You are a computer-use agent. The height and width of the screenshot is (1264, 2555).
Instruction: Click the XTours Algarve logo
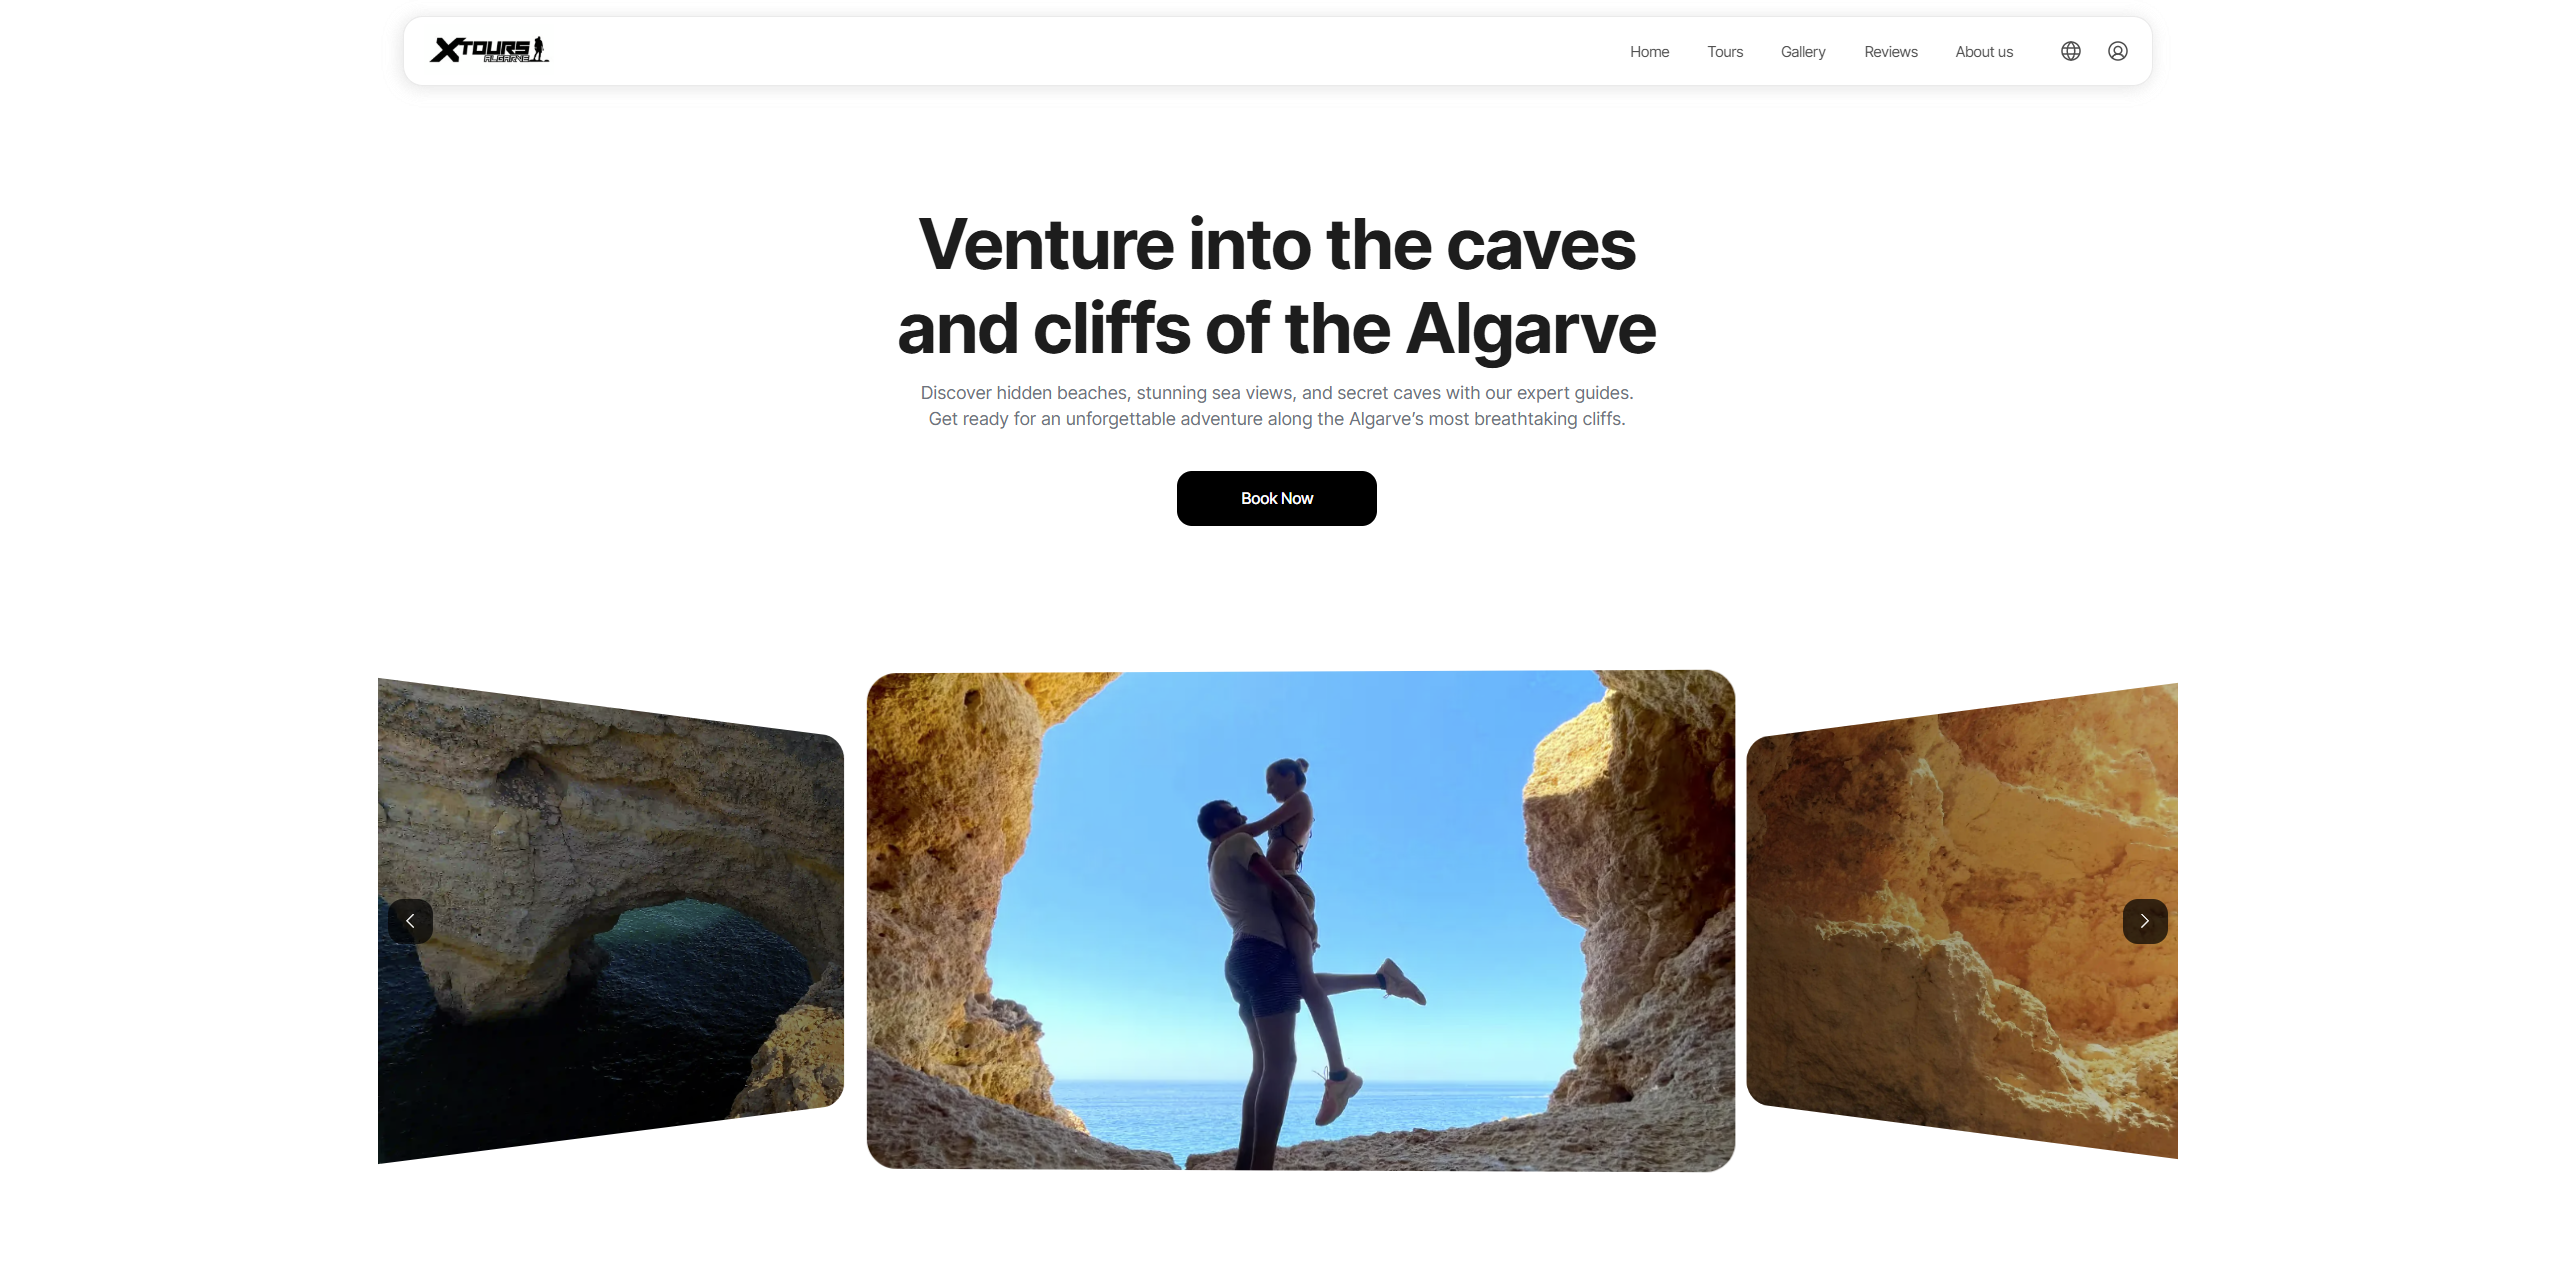(489, 50)
